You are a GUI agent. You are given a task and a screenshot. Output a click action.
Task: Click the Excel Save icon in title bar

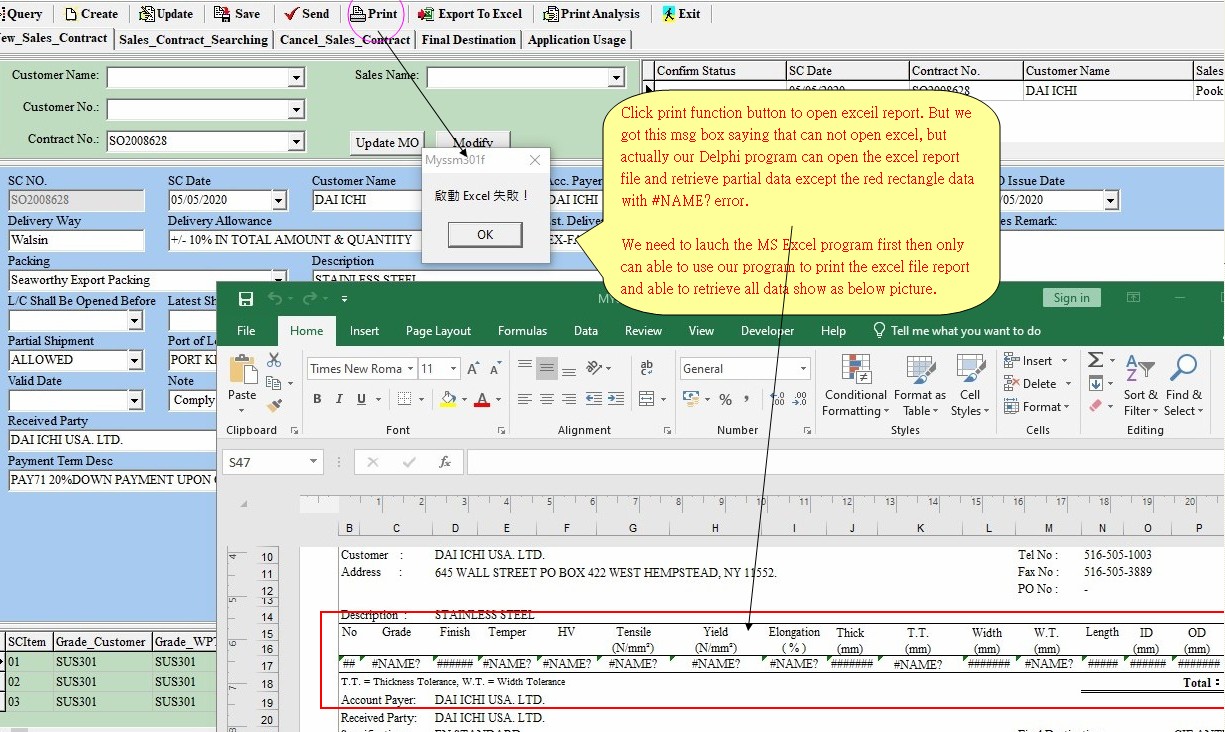pos(246,298)
